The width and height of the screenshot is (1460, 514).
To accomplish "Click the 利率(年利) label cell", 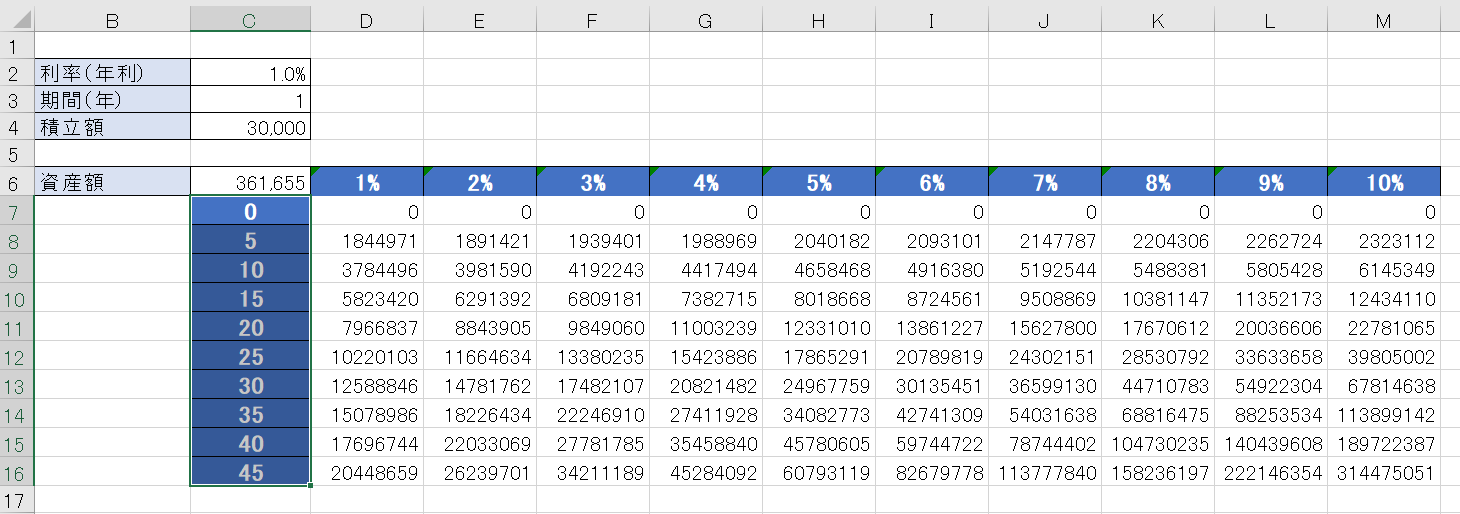I will click(112, 73).
